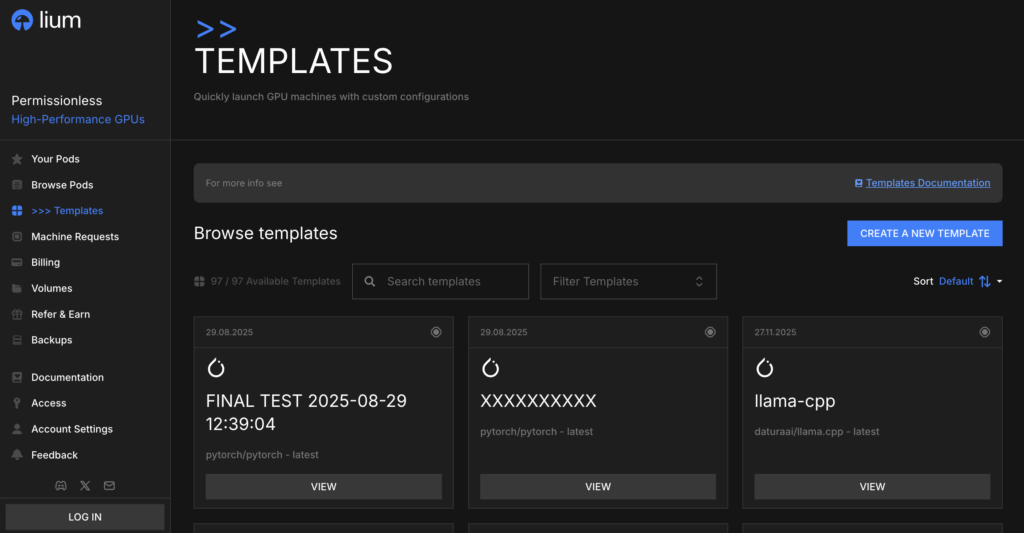Screen dimensions: 1024x533
Task: Click the CREATE A NEW TEMPLATE button
Action: [x=924, y=233]
